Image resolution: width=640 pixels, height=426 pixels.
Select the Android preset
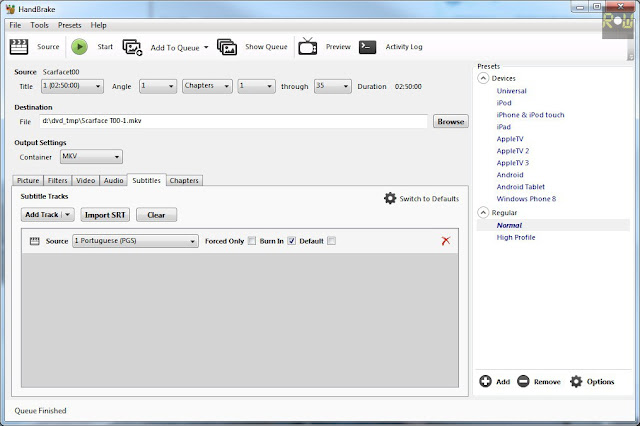(510, 175)
